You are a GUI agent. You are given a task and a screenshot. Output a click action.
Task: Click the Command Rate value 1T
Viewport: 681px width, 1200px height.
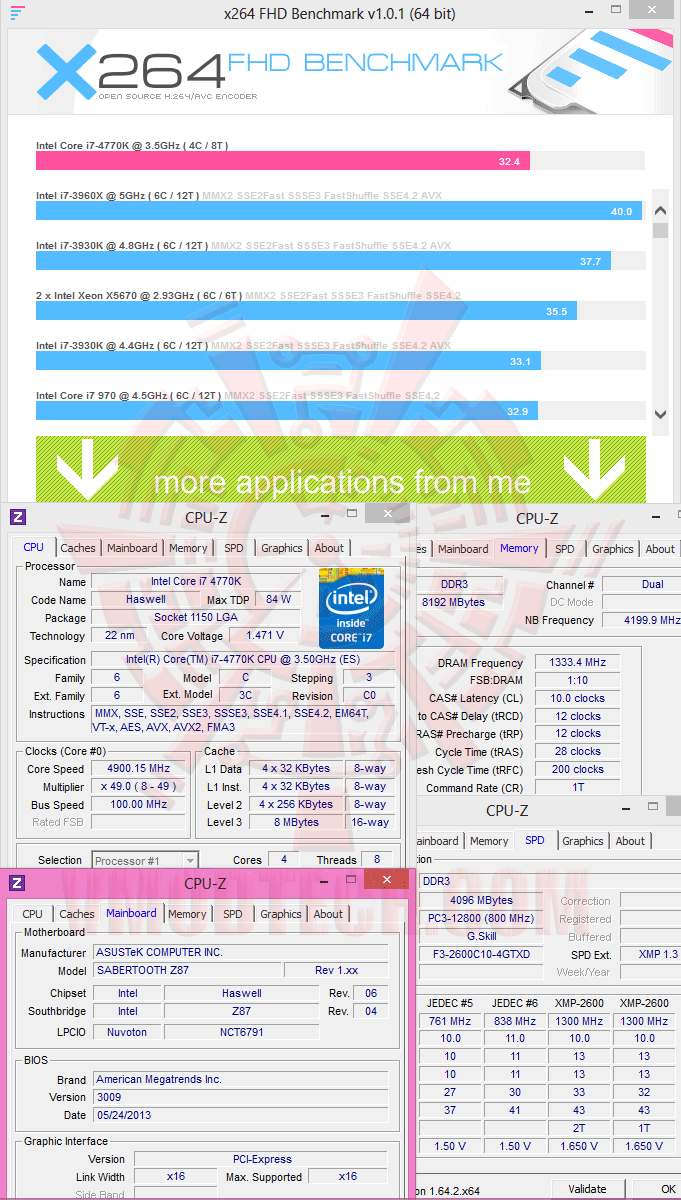(x=577, y=788)
